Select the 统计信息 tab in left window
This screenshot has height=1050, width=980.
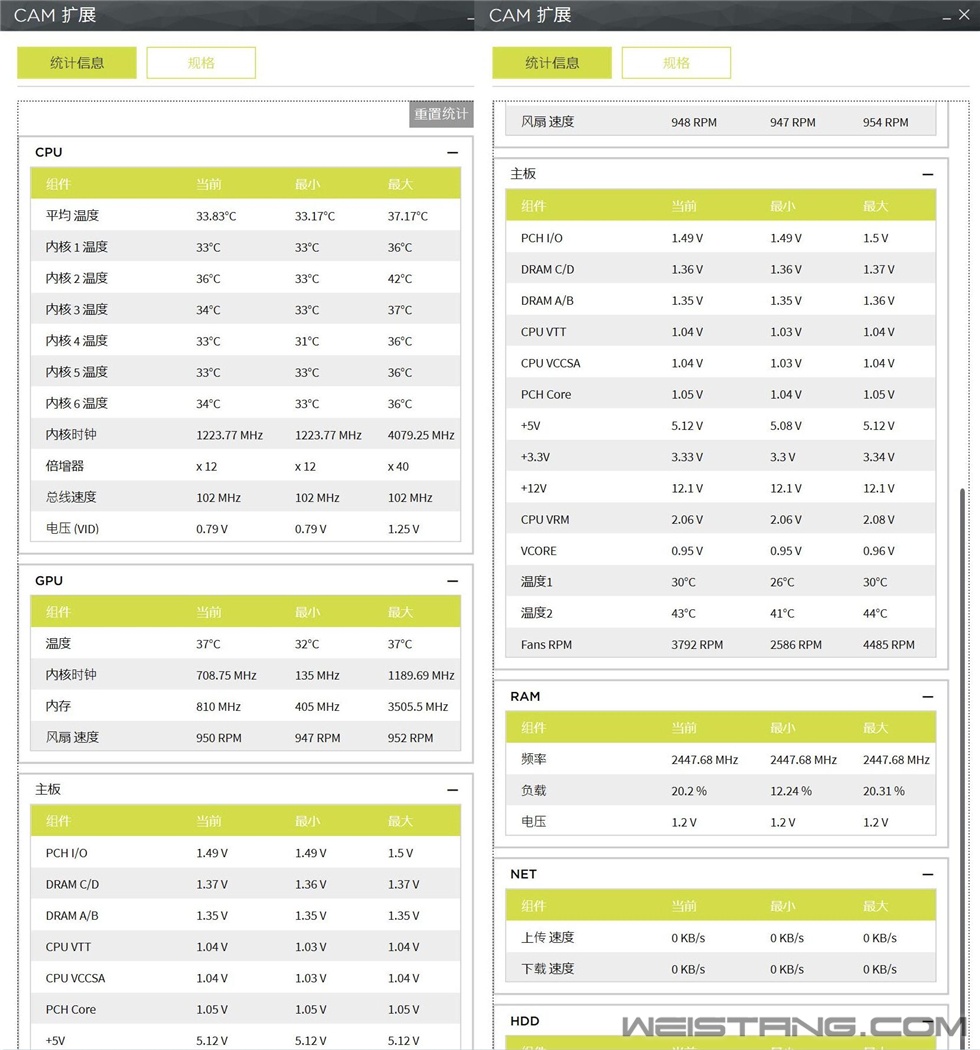click(x=77, y=63)
